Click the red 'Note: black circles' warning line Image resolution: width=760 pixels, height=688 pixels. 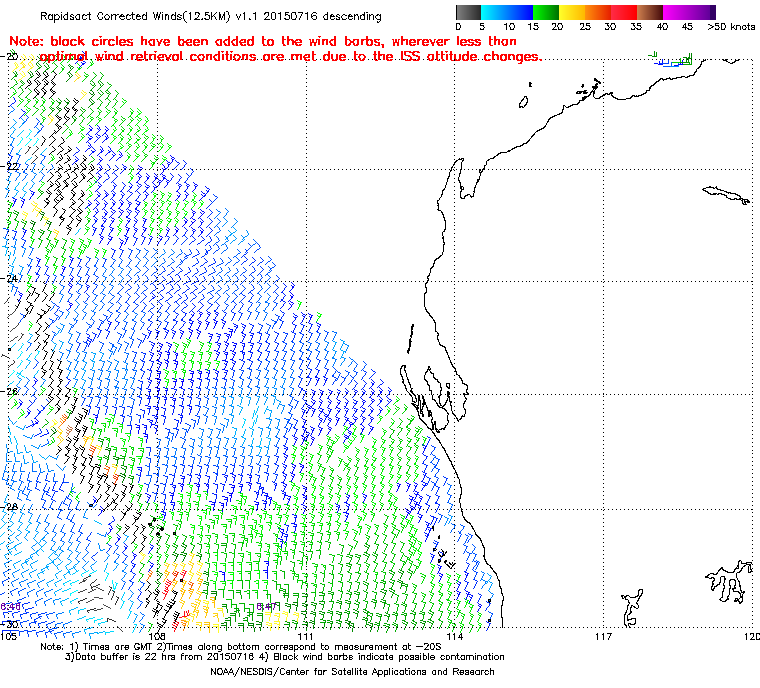click(263, 41)
